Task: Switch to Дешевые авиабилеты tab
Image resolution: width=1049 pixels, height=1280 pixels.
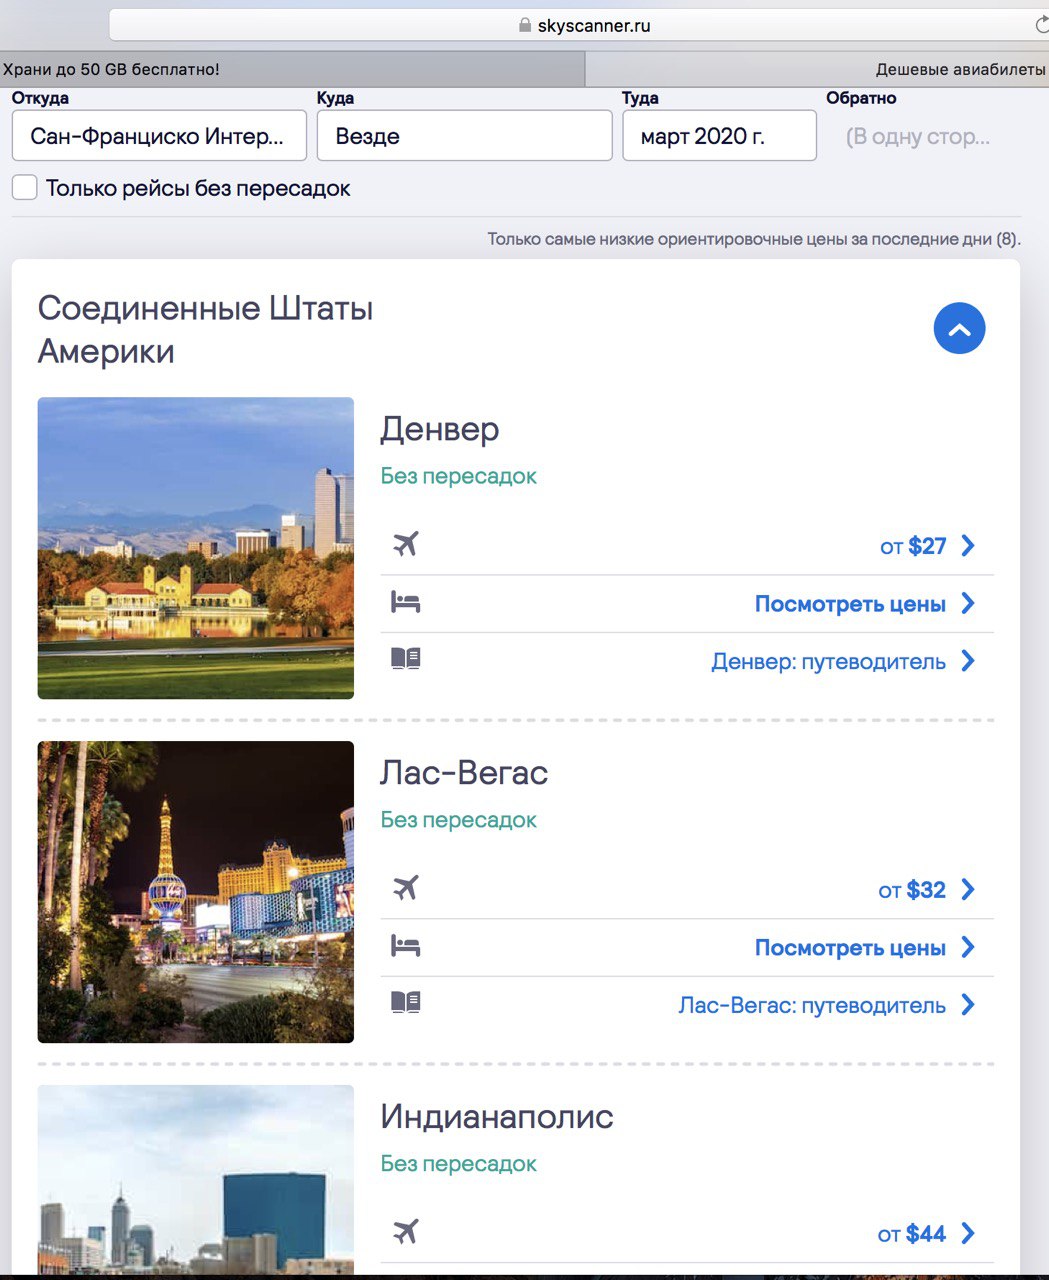Action: click(817, 69)
